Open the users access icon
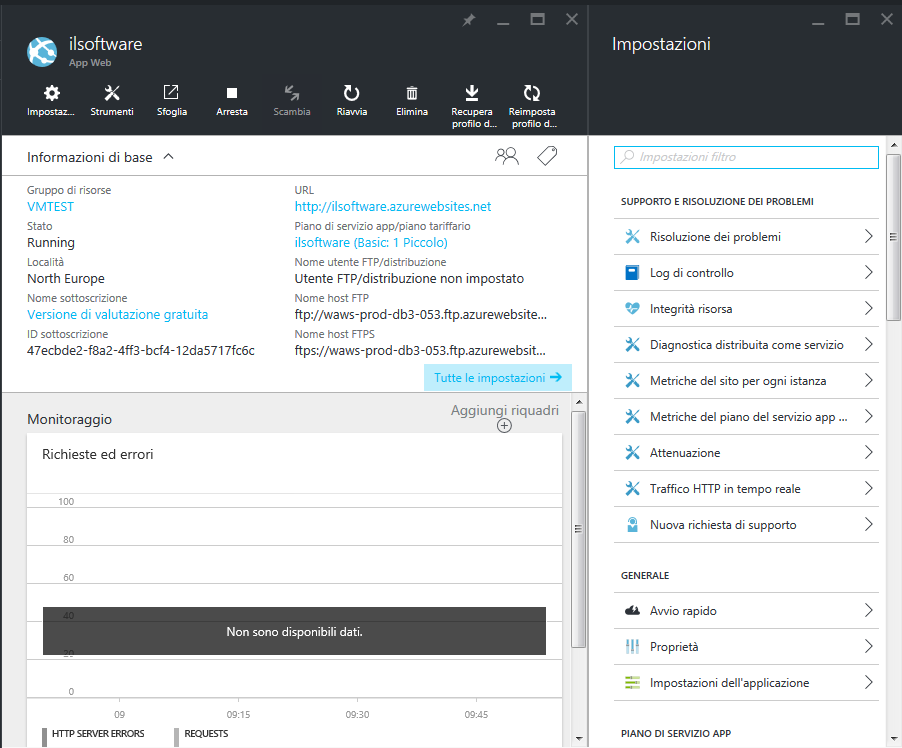902x748 pixels. 507,157
